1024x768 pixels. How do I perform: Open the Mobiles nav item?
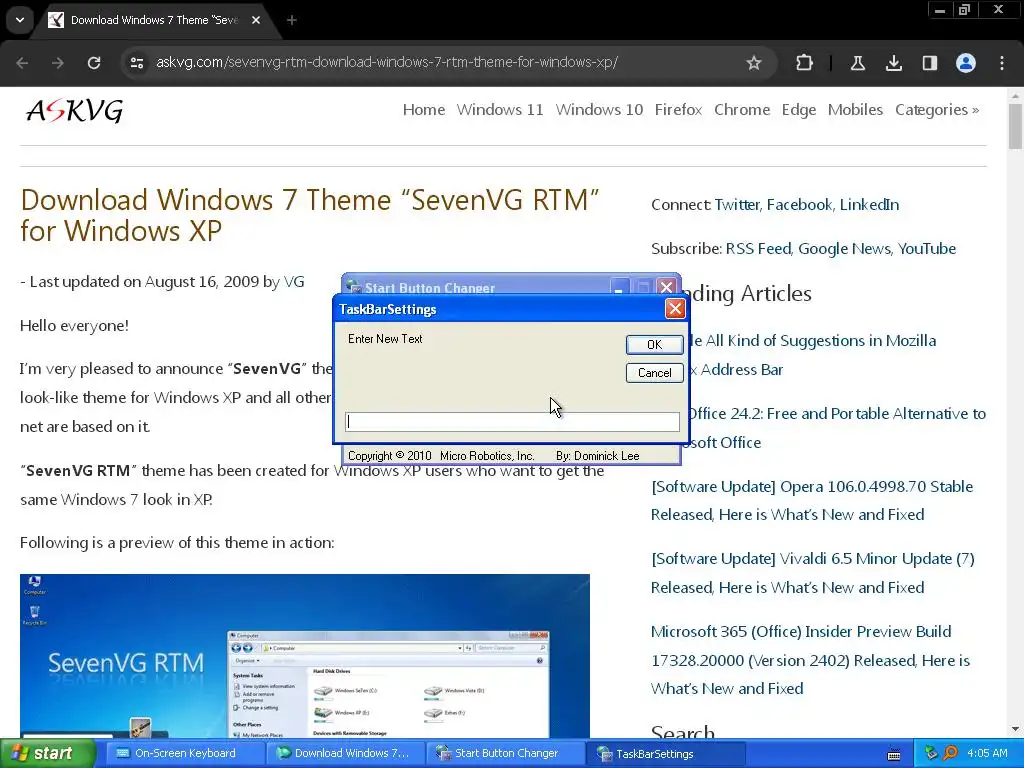(855, 110)
